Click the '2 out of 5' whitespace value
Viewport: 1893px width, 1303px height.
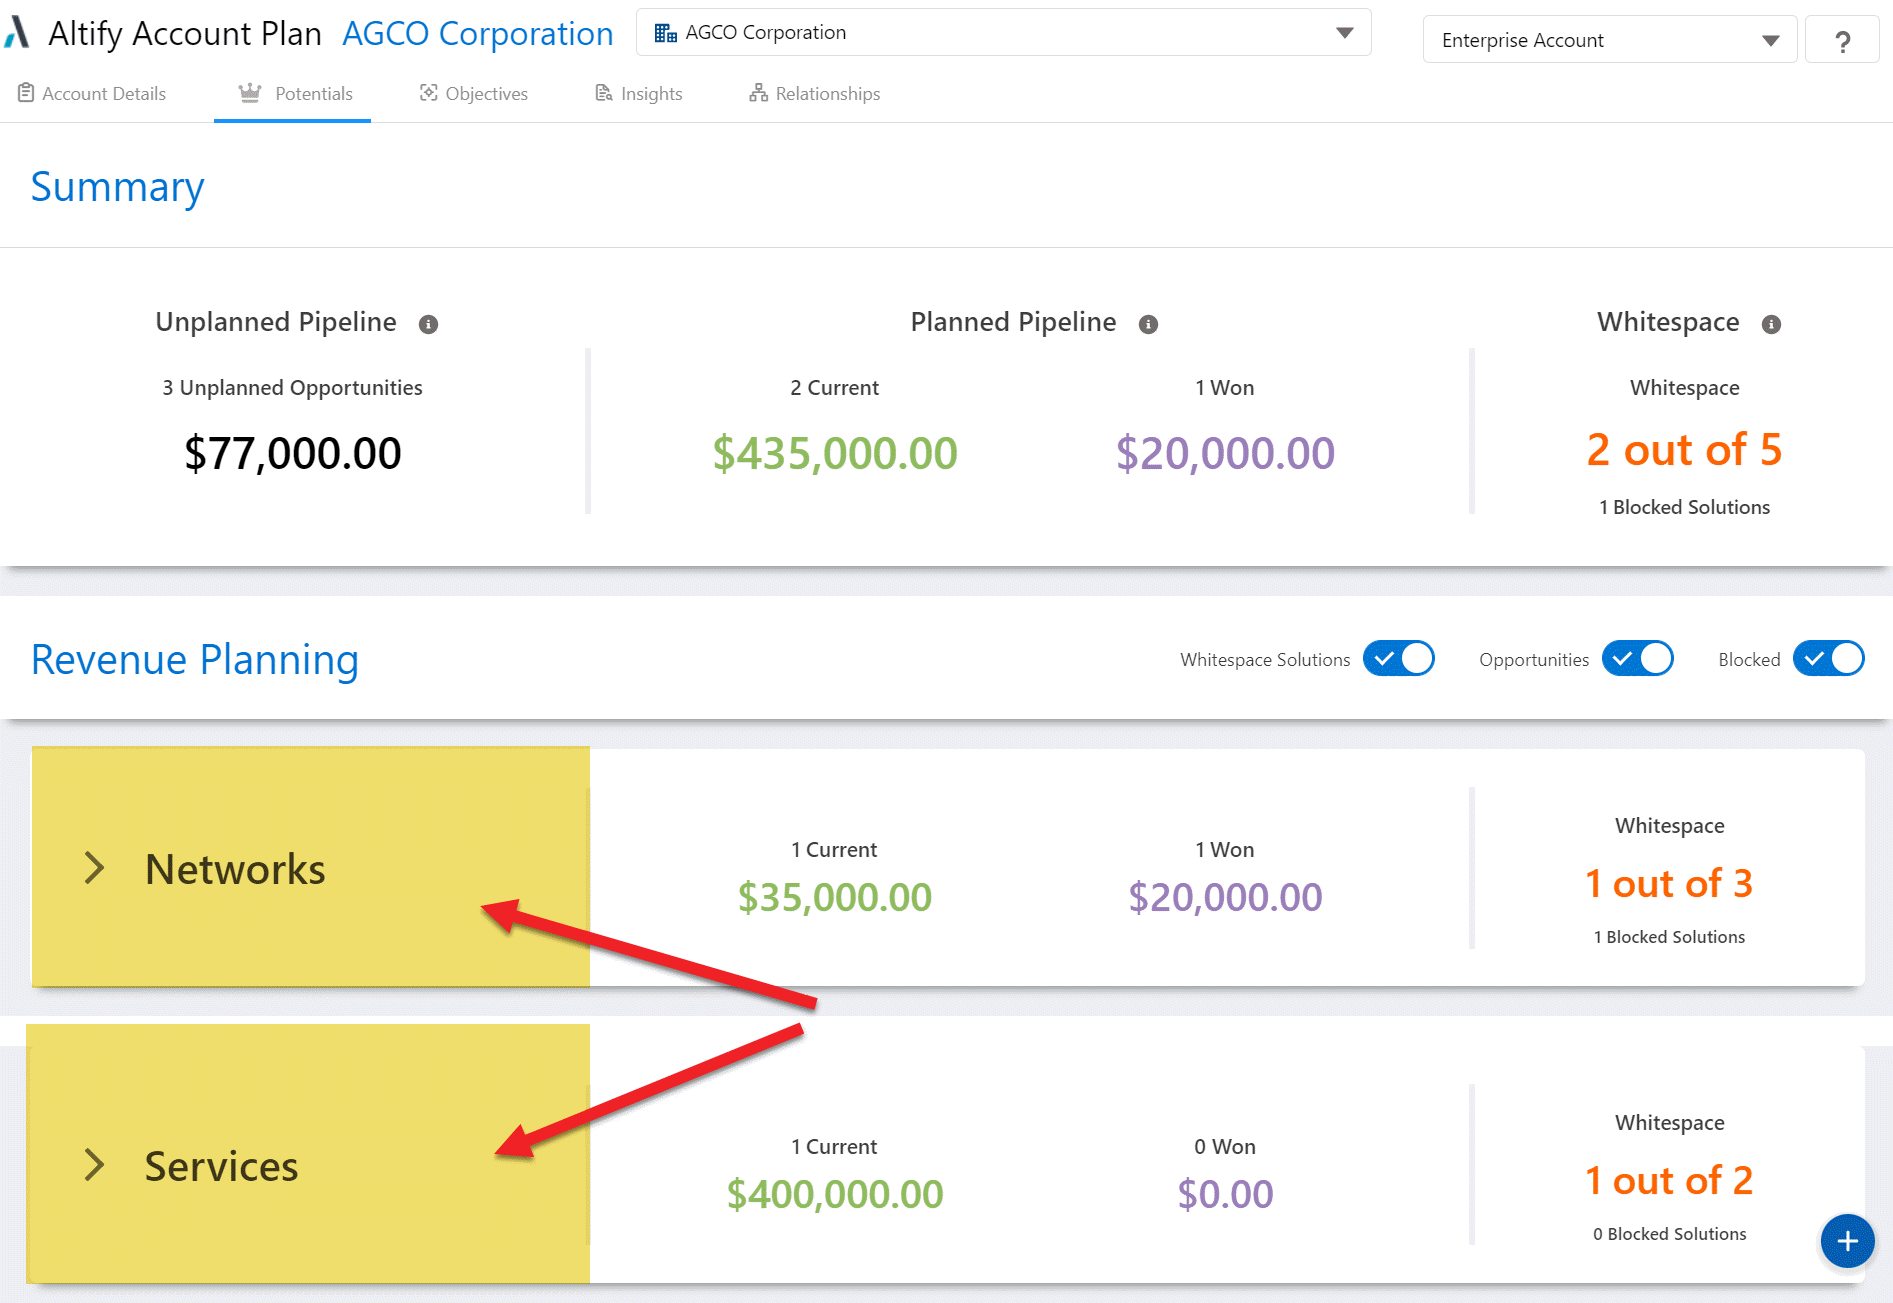(1684, 450)
